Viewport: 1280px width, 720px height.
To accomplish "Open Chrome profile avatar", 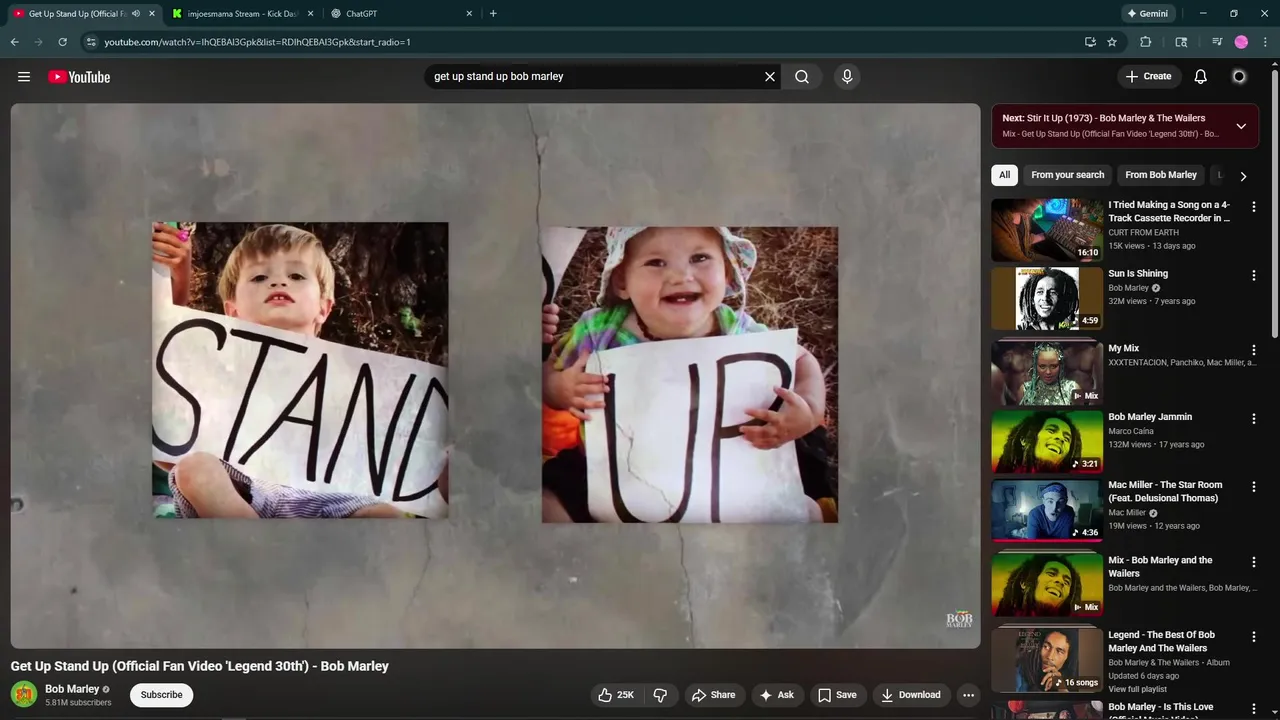I will (1241, 42).
